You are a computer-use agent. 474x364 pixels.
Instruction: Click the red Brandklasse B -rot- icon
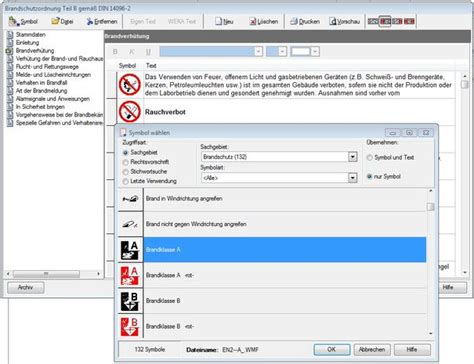point(130,327)
